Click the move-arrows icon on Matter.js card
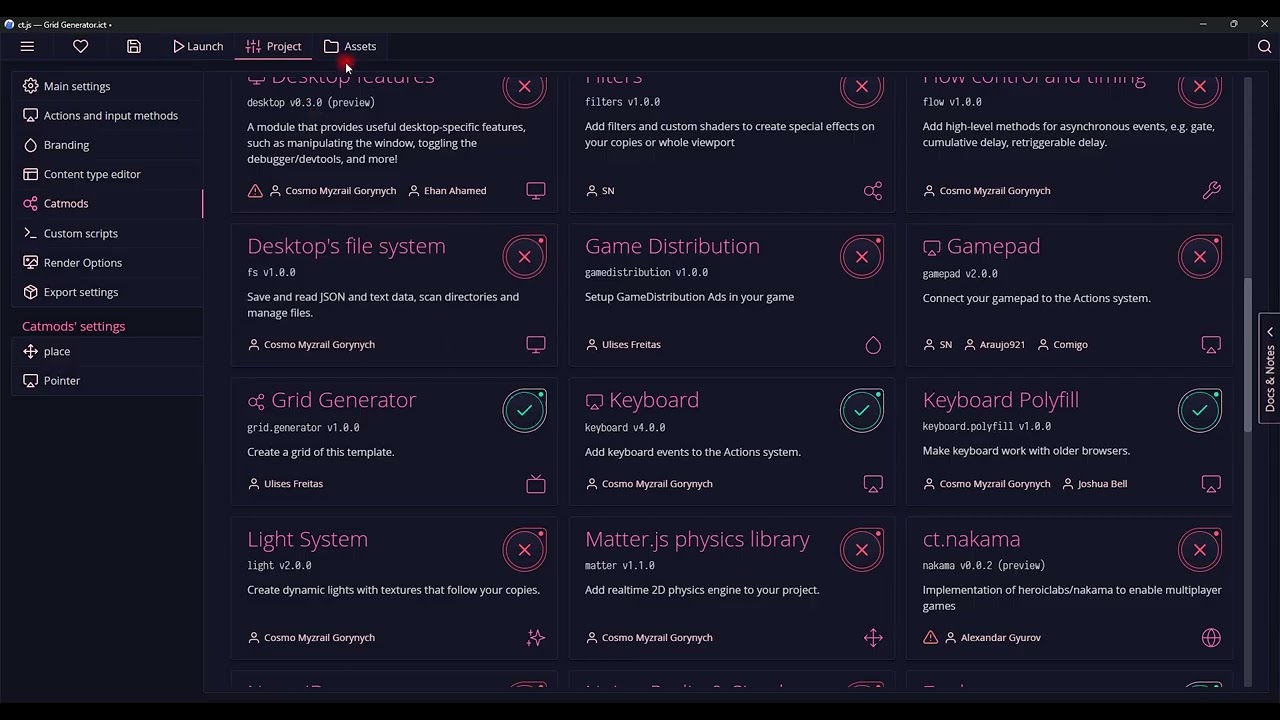1280x720 pixels. pos(873,637)
